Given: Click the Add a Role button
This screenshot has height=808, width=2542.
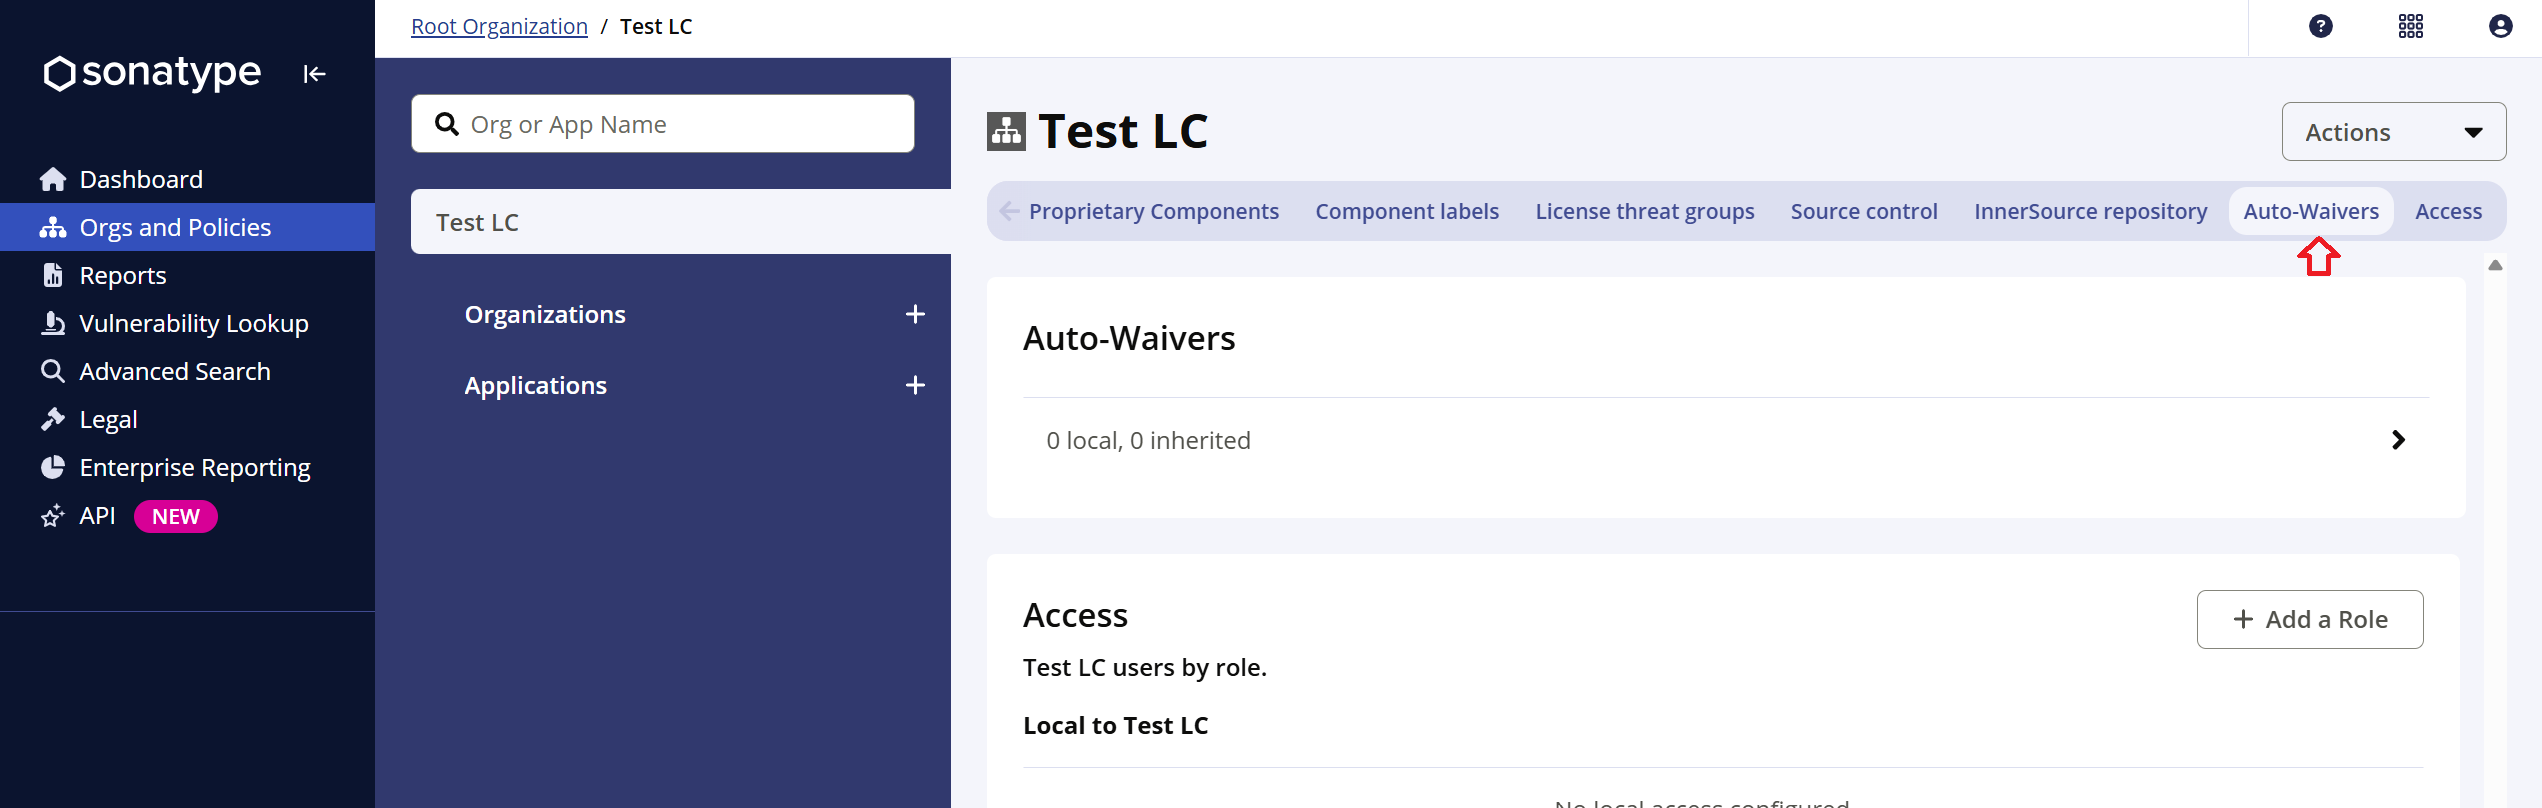Looking at the screenshot, I should [2310, 619].
